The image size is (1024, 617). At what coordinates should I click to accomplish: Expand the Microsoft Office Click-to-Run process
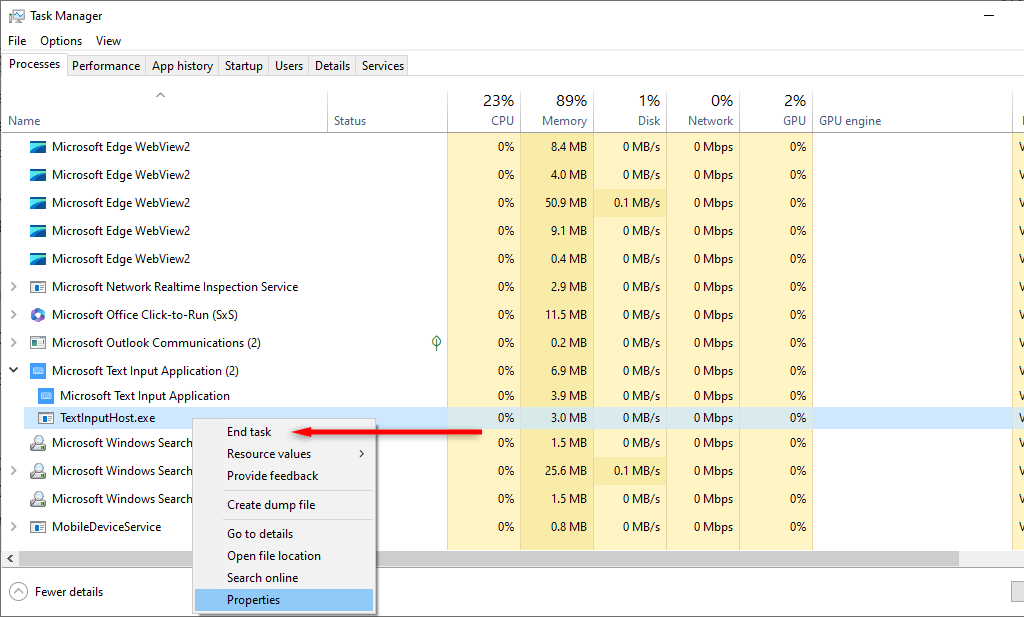(x=13, y=315)
